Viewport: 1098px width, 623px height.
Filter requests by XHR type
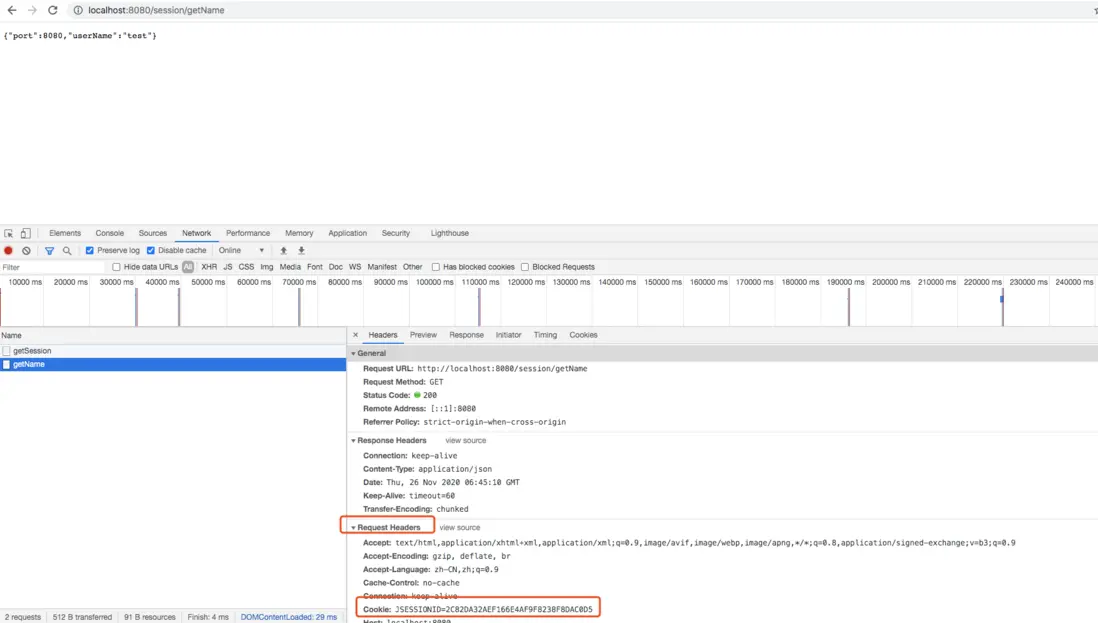[x=209, y=267]
